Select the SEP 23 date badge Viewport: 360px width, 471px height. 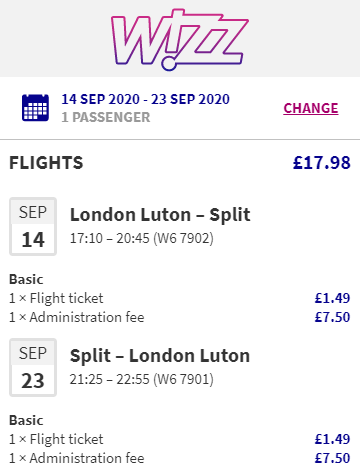pos(33,367)
